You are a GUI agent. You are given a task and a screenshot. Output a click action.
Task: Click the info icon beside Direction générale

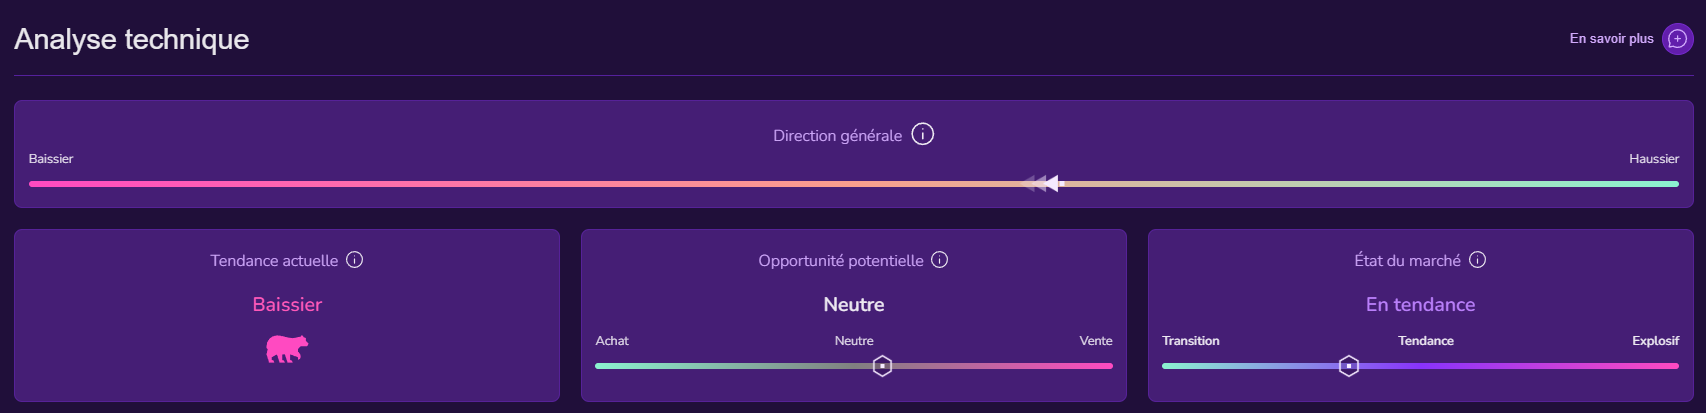pyautogui.click(x=923, y=134)
